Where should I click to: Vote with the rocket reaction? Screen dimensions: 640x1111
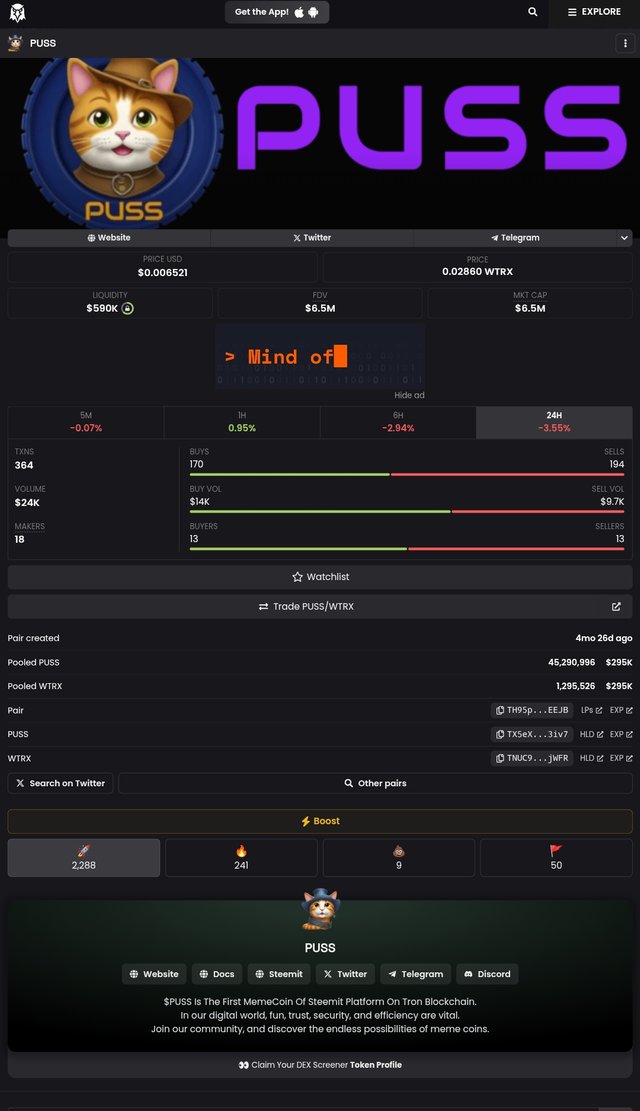click(84, 857)
